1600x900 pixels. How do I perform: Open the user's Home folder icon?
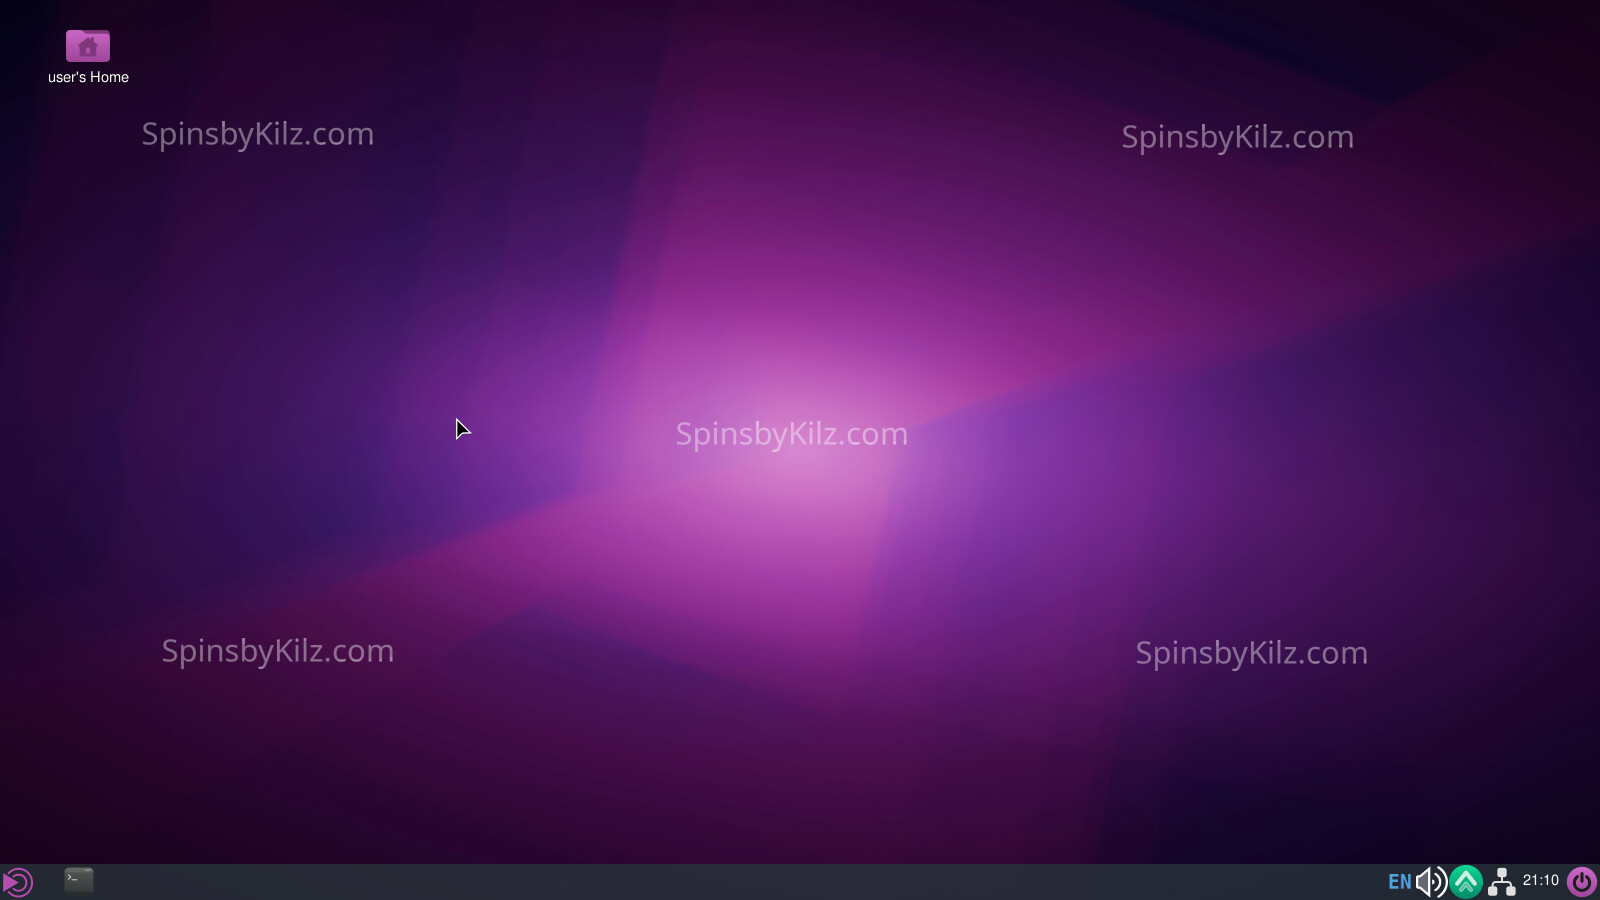(88, 46)
